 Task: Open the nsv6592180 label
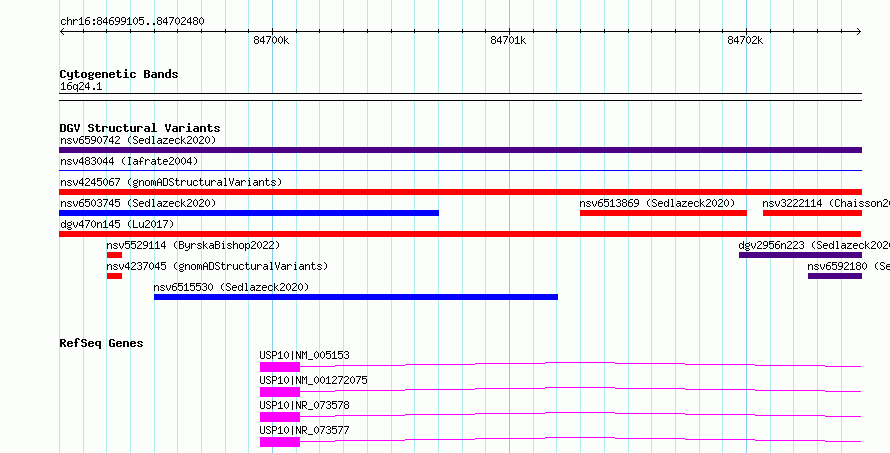click(x=849, y=266)
